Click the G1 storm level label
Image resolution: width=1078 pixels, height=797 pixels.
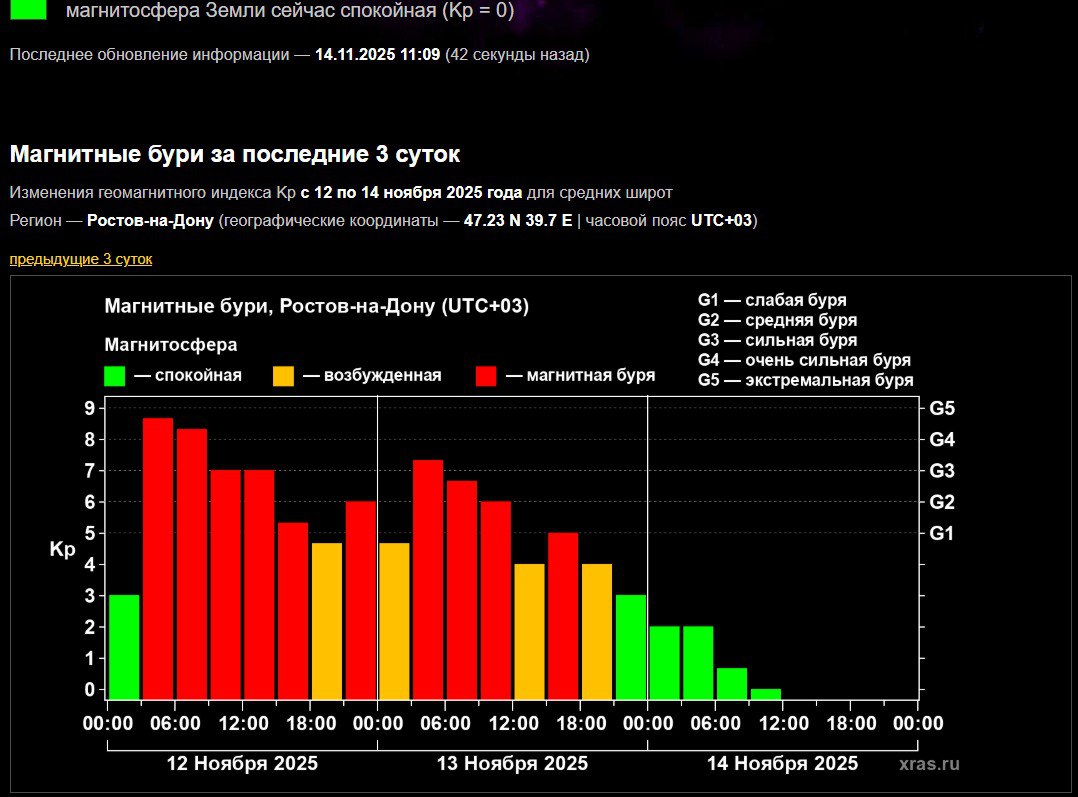tap(942, 533)
